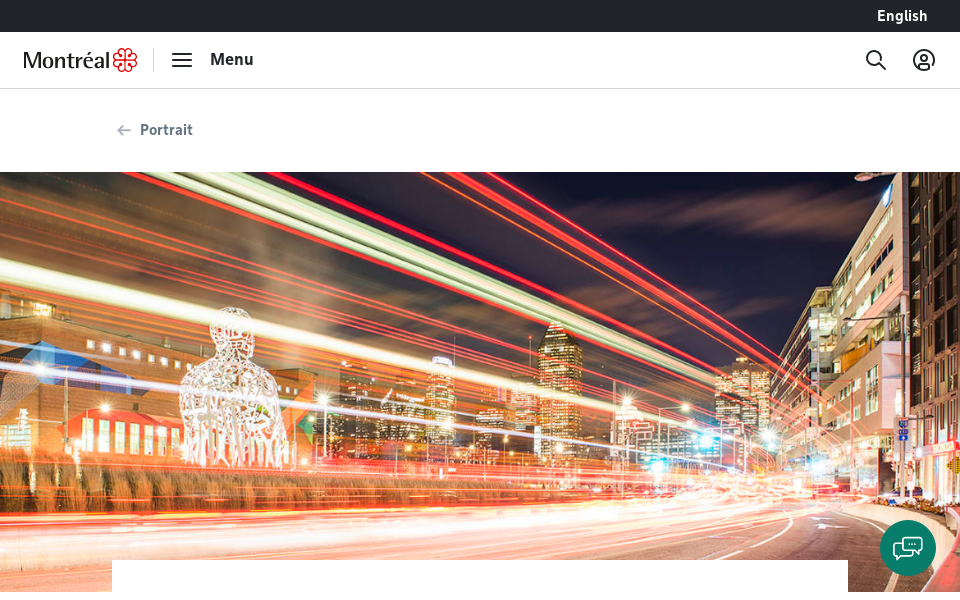Click the vertical divider beside the logo

coord(154,60)
